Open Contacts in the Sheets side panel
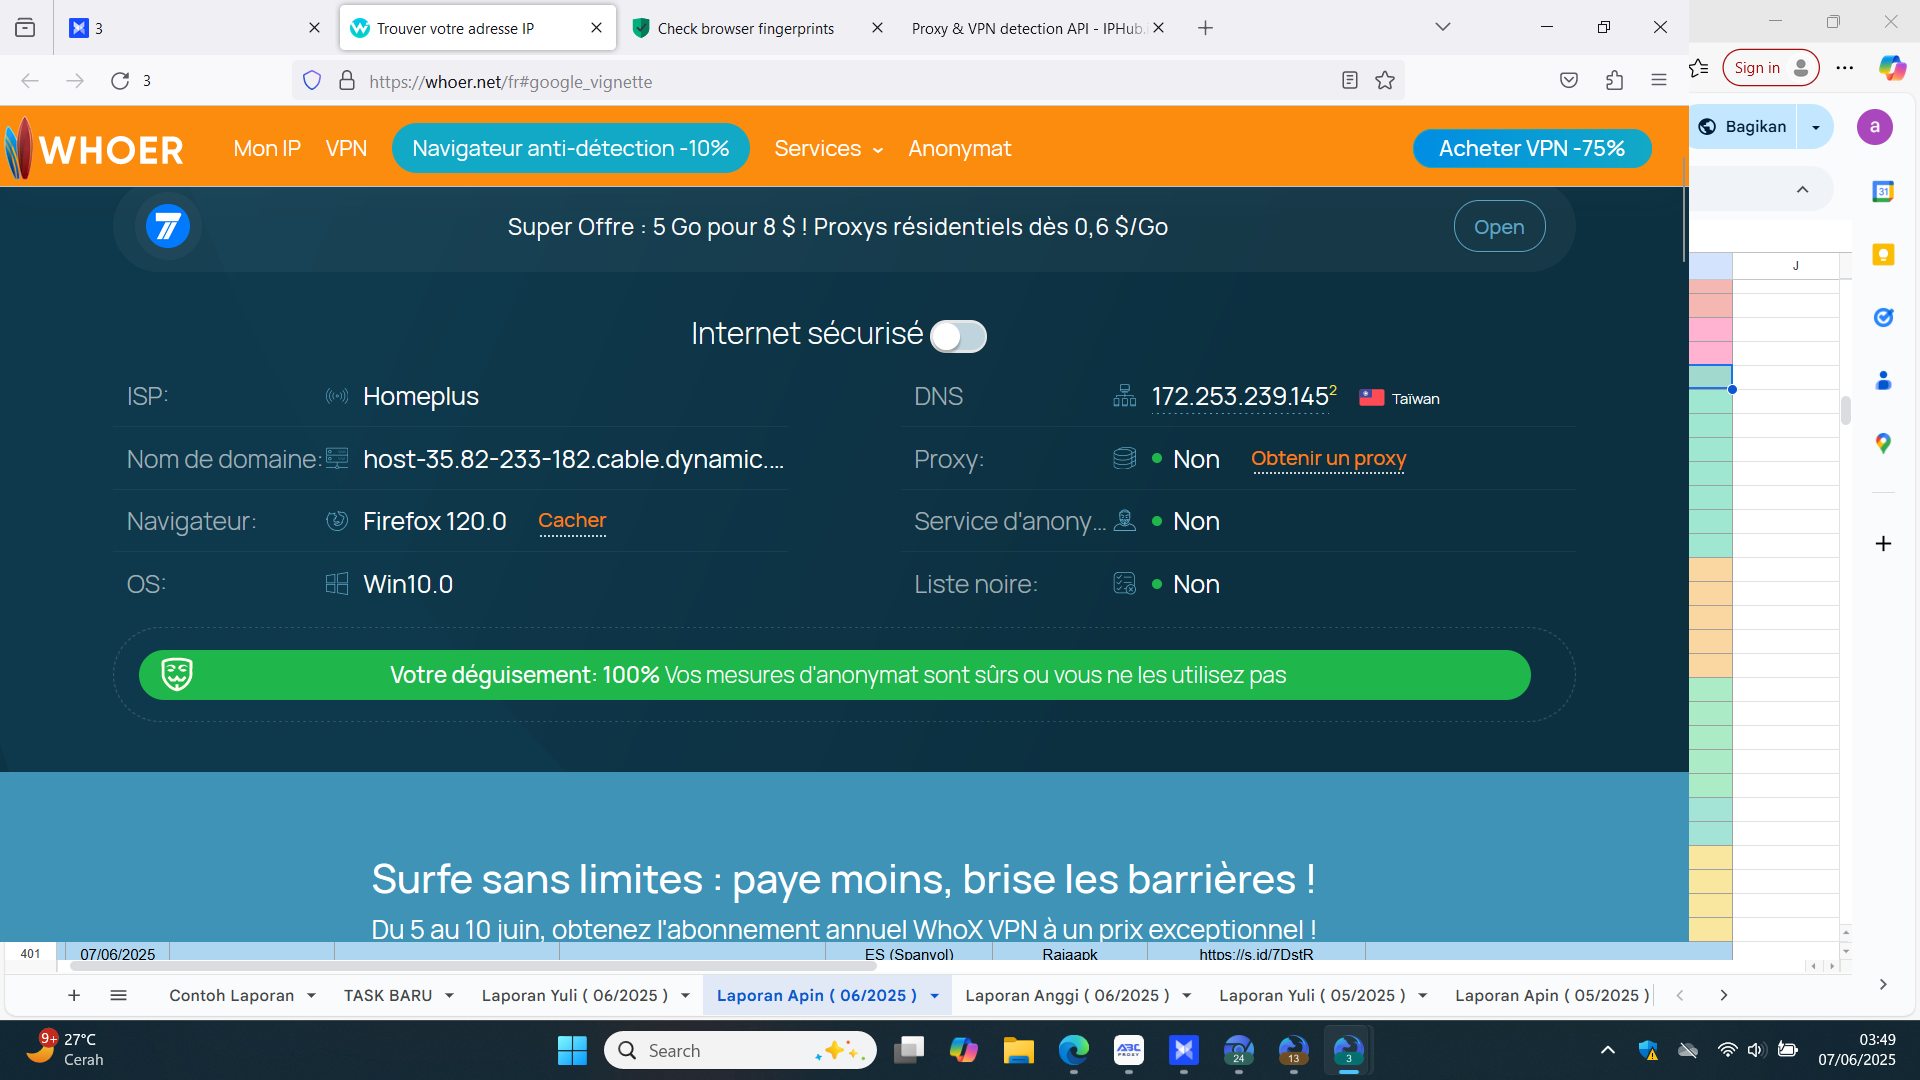 coord(1883,380)
